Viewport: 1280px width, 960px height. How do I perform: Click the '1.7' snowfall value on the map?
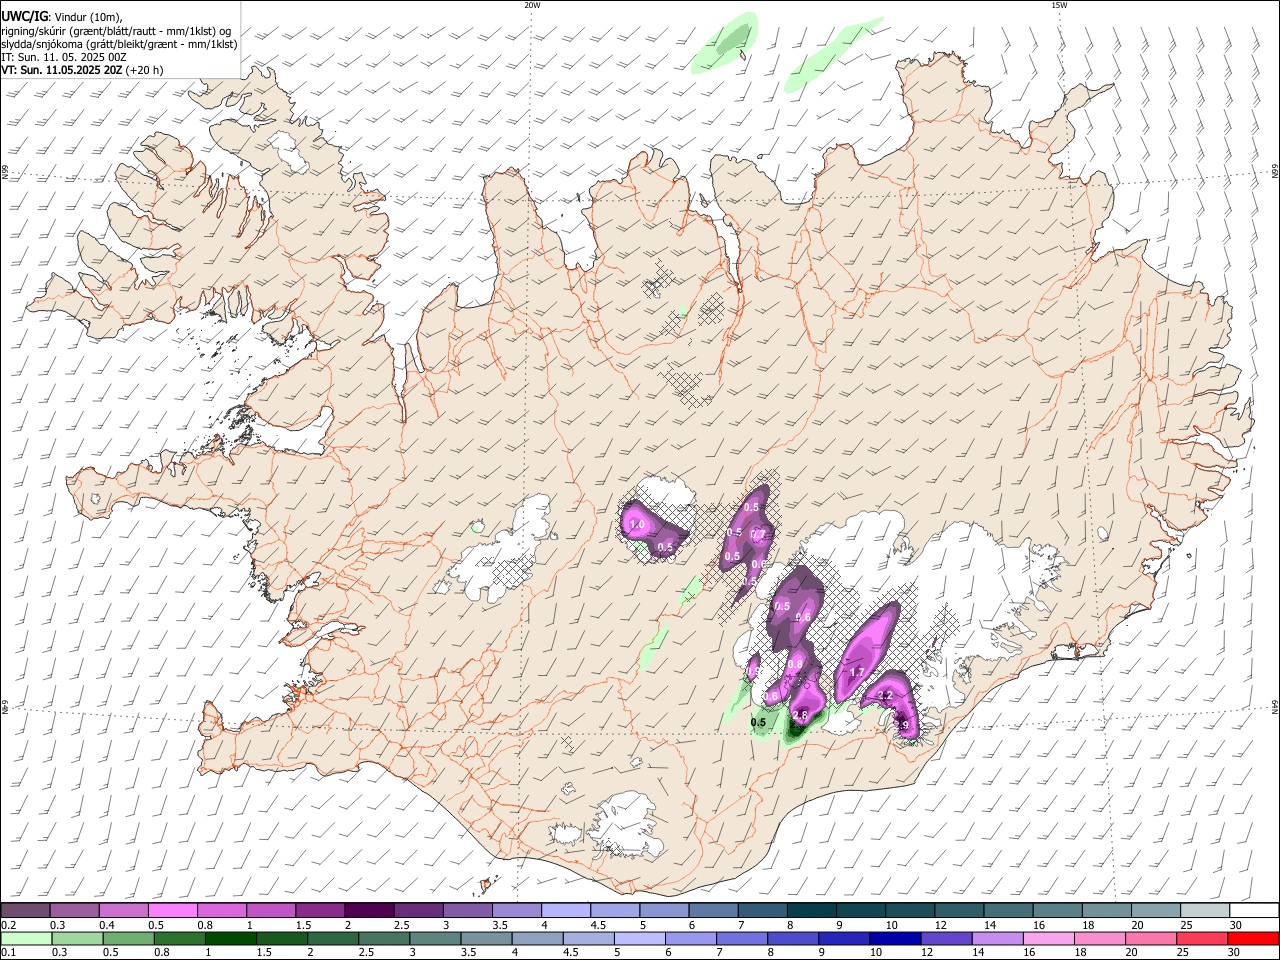856,674
